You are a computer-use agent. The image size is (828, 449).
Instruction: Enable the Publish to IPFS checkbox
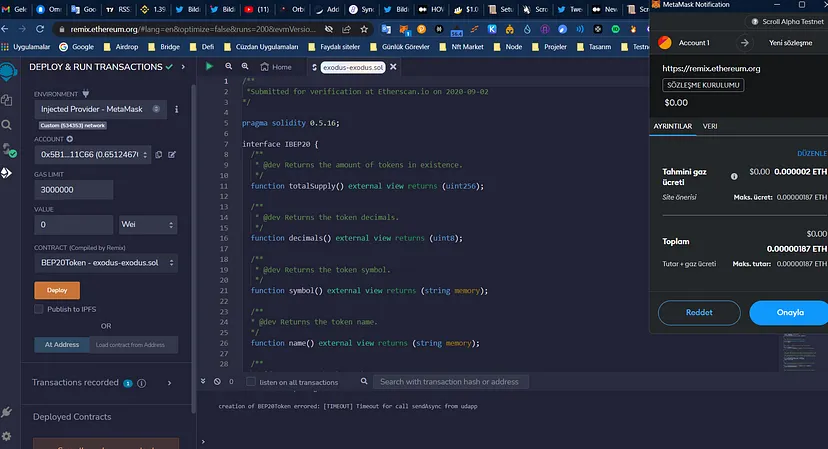coord(39,310)
